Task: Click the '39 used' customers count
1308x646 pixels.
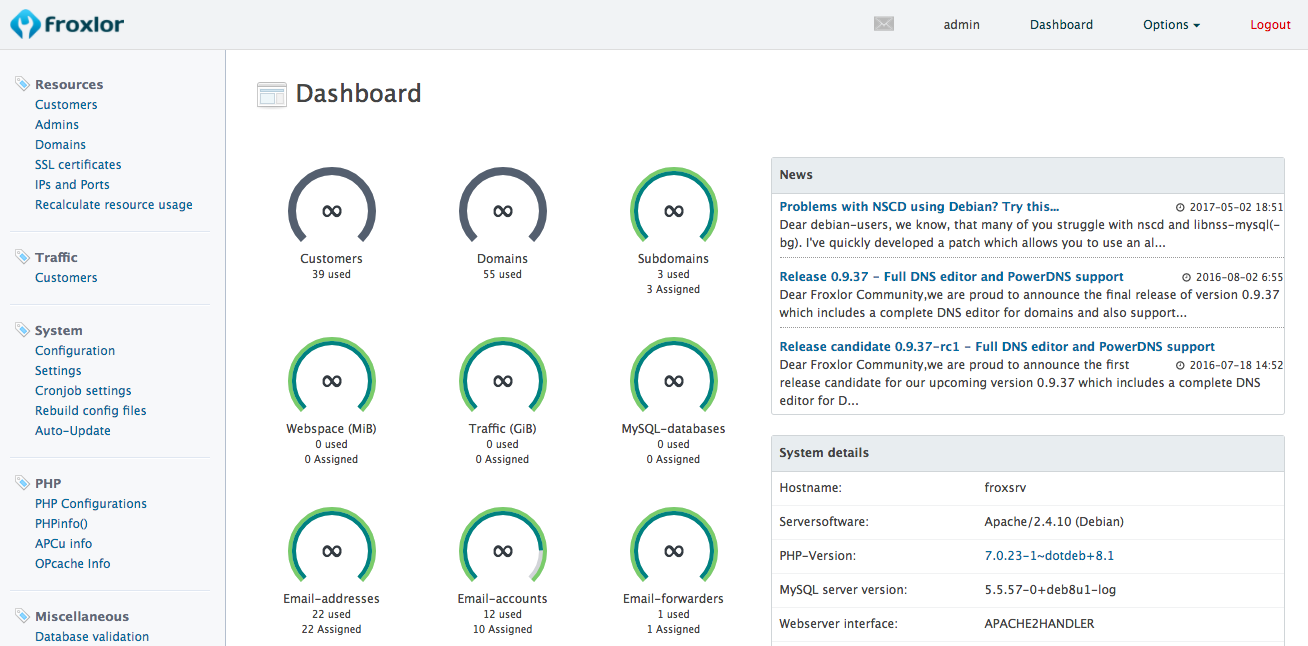Action: tap(331, 274)
